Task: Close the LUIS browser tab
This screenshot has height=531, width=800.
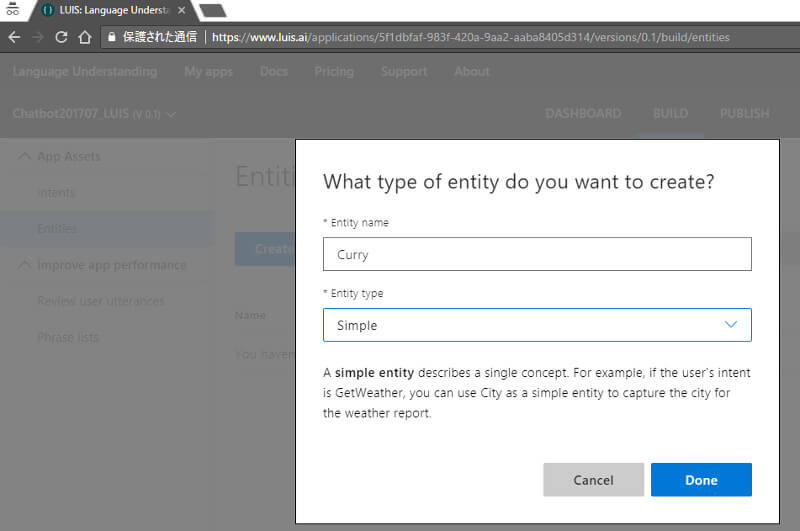Action: pos(182,10)
